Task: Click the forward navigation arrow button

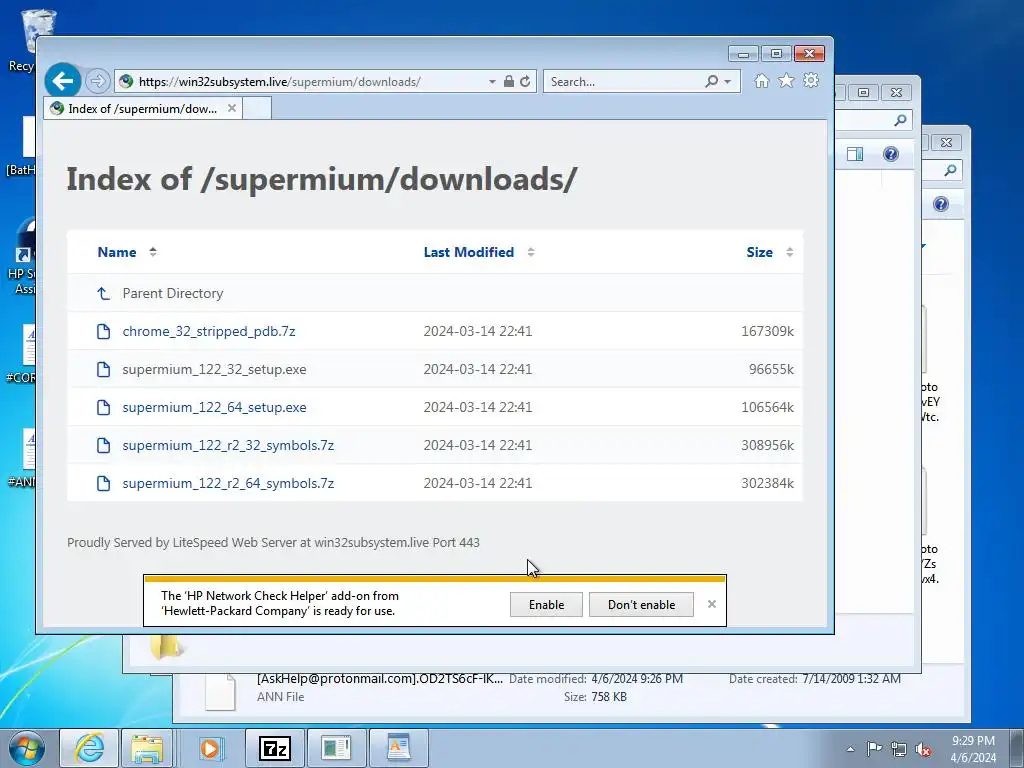Action: click(x=97, y=82)
